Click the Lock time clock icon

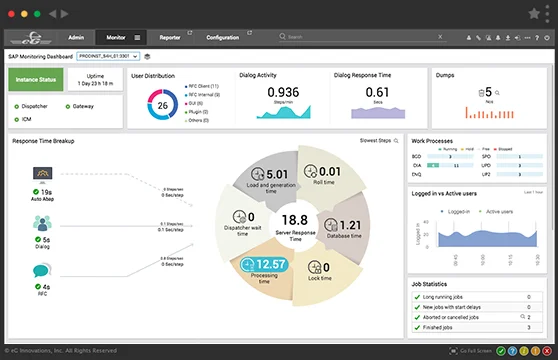click(315, 267)
